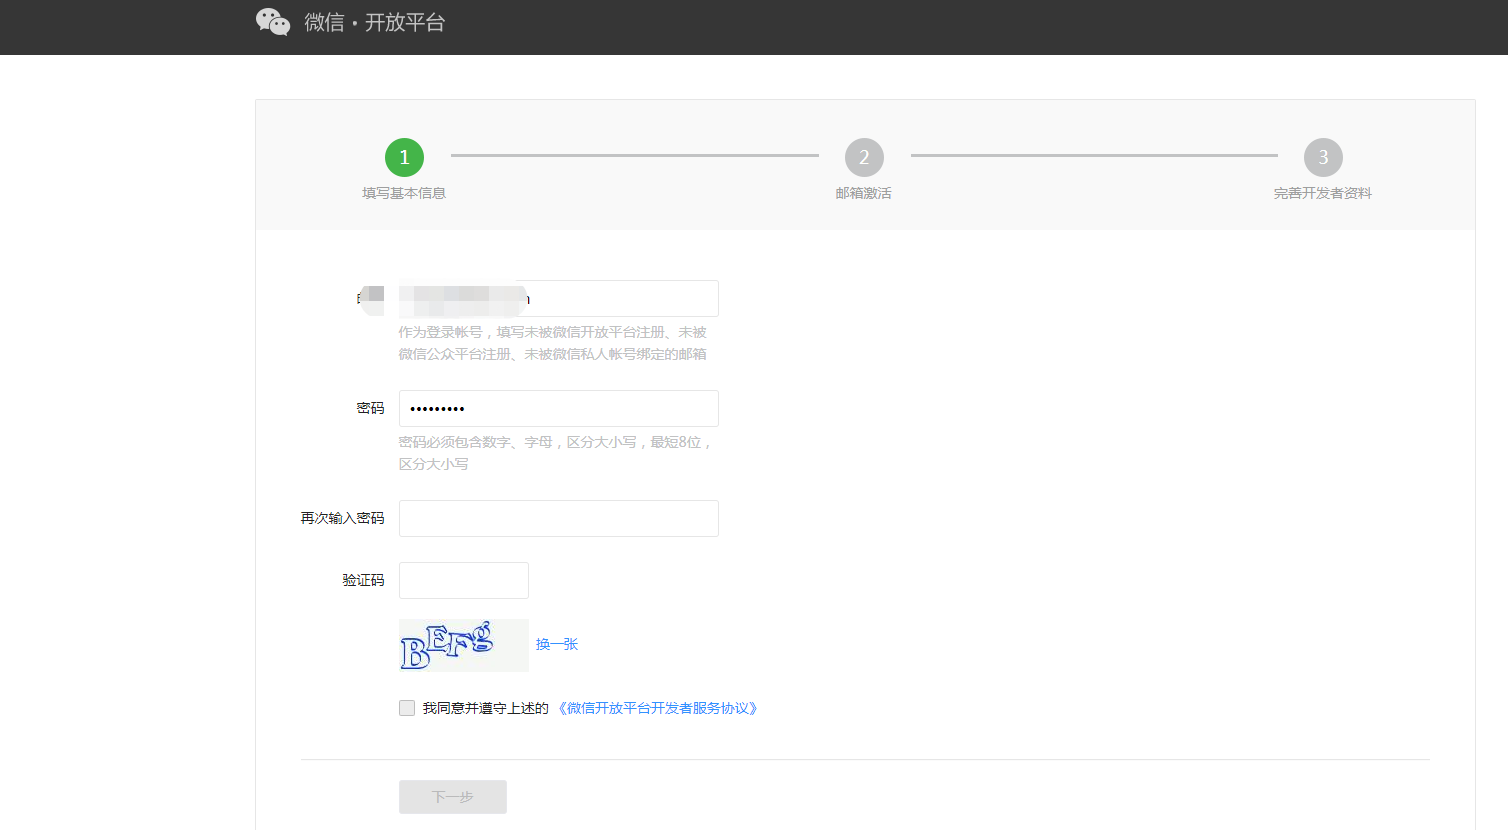Focus the 再次输入密码 confirm field
Viewport: 1508px width, 830px height.
(x=559, y=518)
